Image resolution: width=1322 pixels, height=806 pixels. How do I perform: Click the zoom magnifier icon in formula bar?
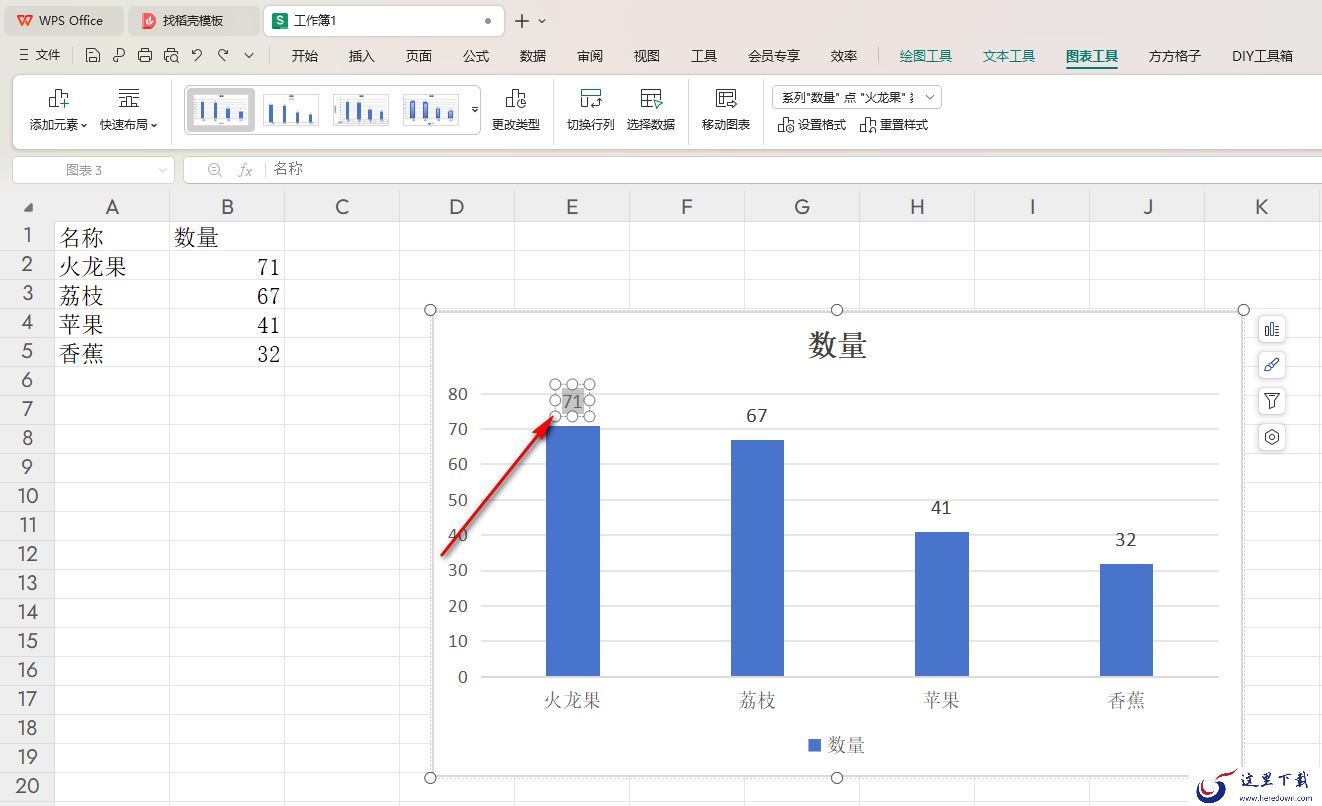[x=214, y=170]
